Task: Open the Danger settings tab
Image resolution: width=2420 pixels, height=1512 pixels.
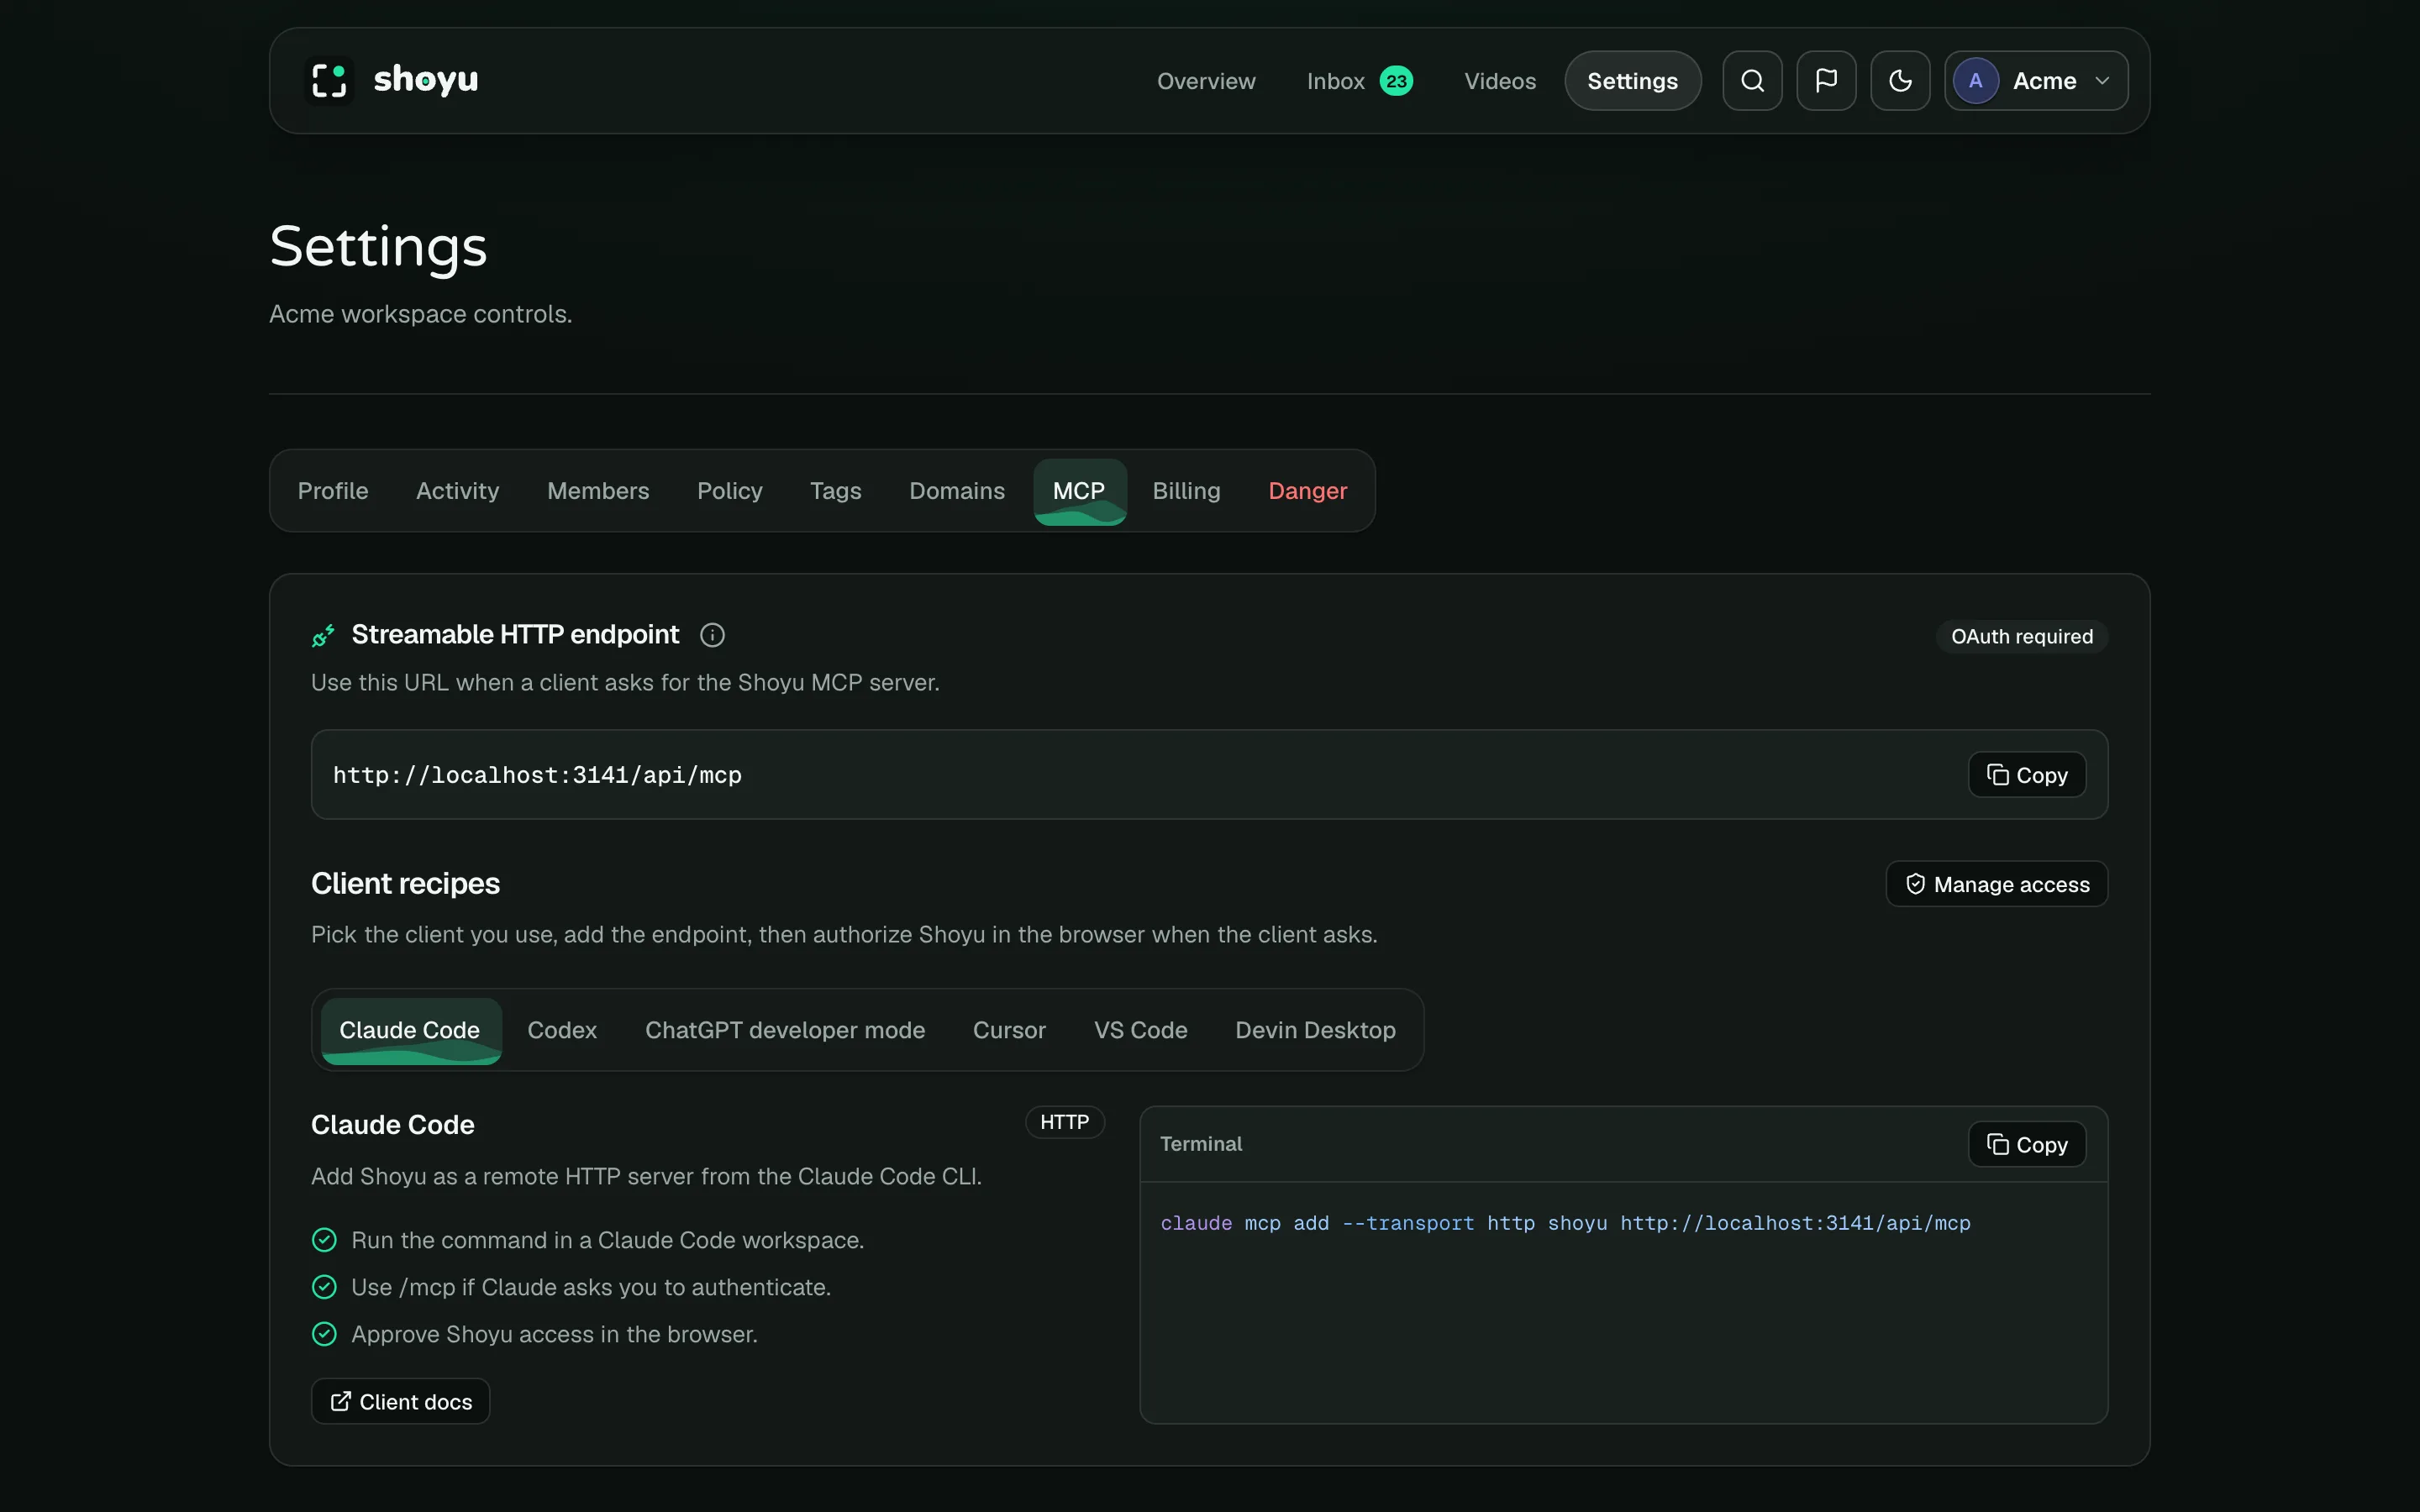Action: point(1307,491)
